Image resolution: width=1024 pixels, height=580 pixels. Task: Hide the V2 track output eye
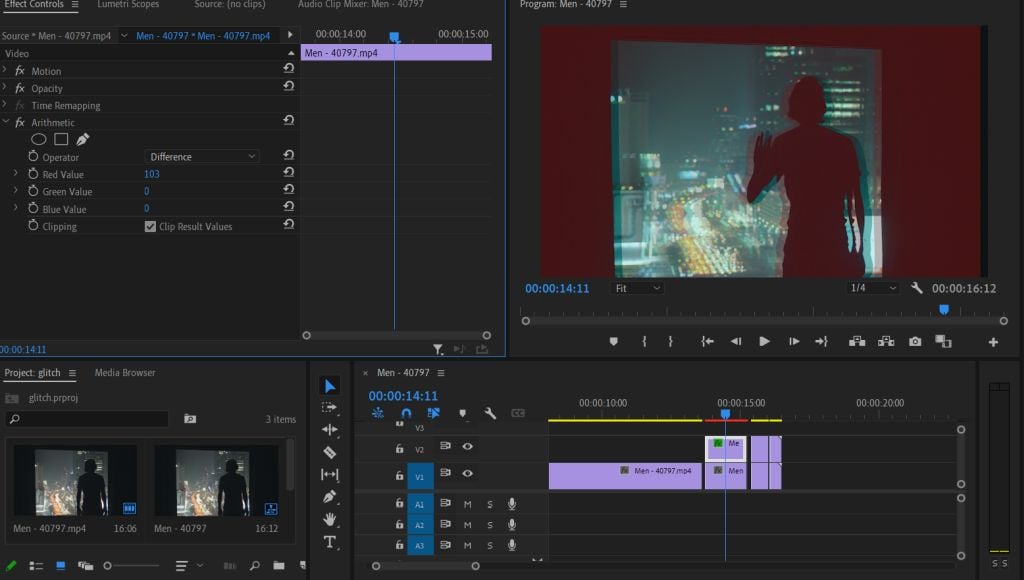click(467, 447)
